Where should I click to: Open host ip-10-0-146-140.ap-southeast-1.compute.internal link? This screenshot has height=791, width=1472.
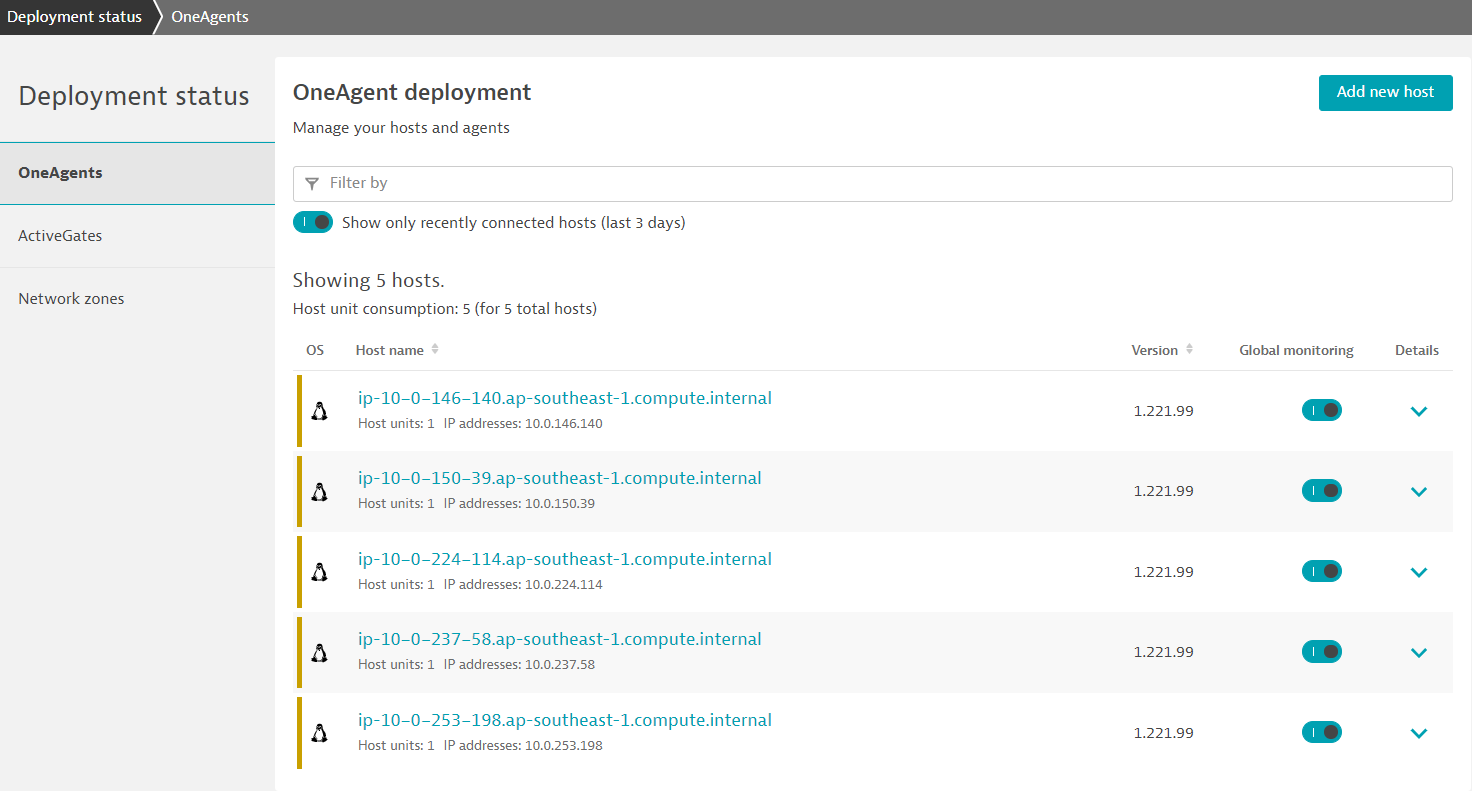[x=565, y=398]
